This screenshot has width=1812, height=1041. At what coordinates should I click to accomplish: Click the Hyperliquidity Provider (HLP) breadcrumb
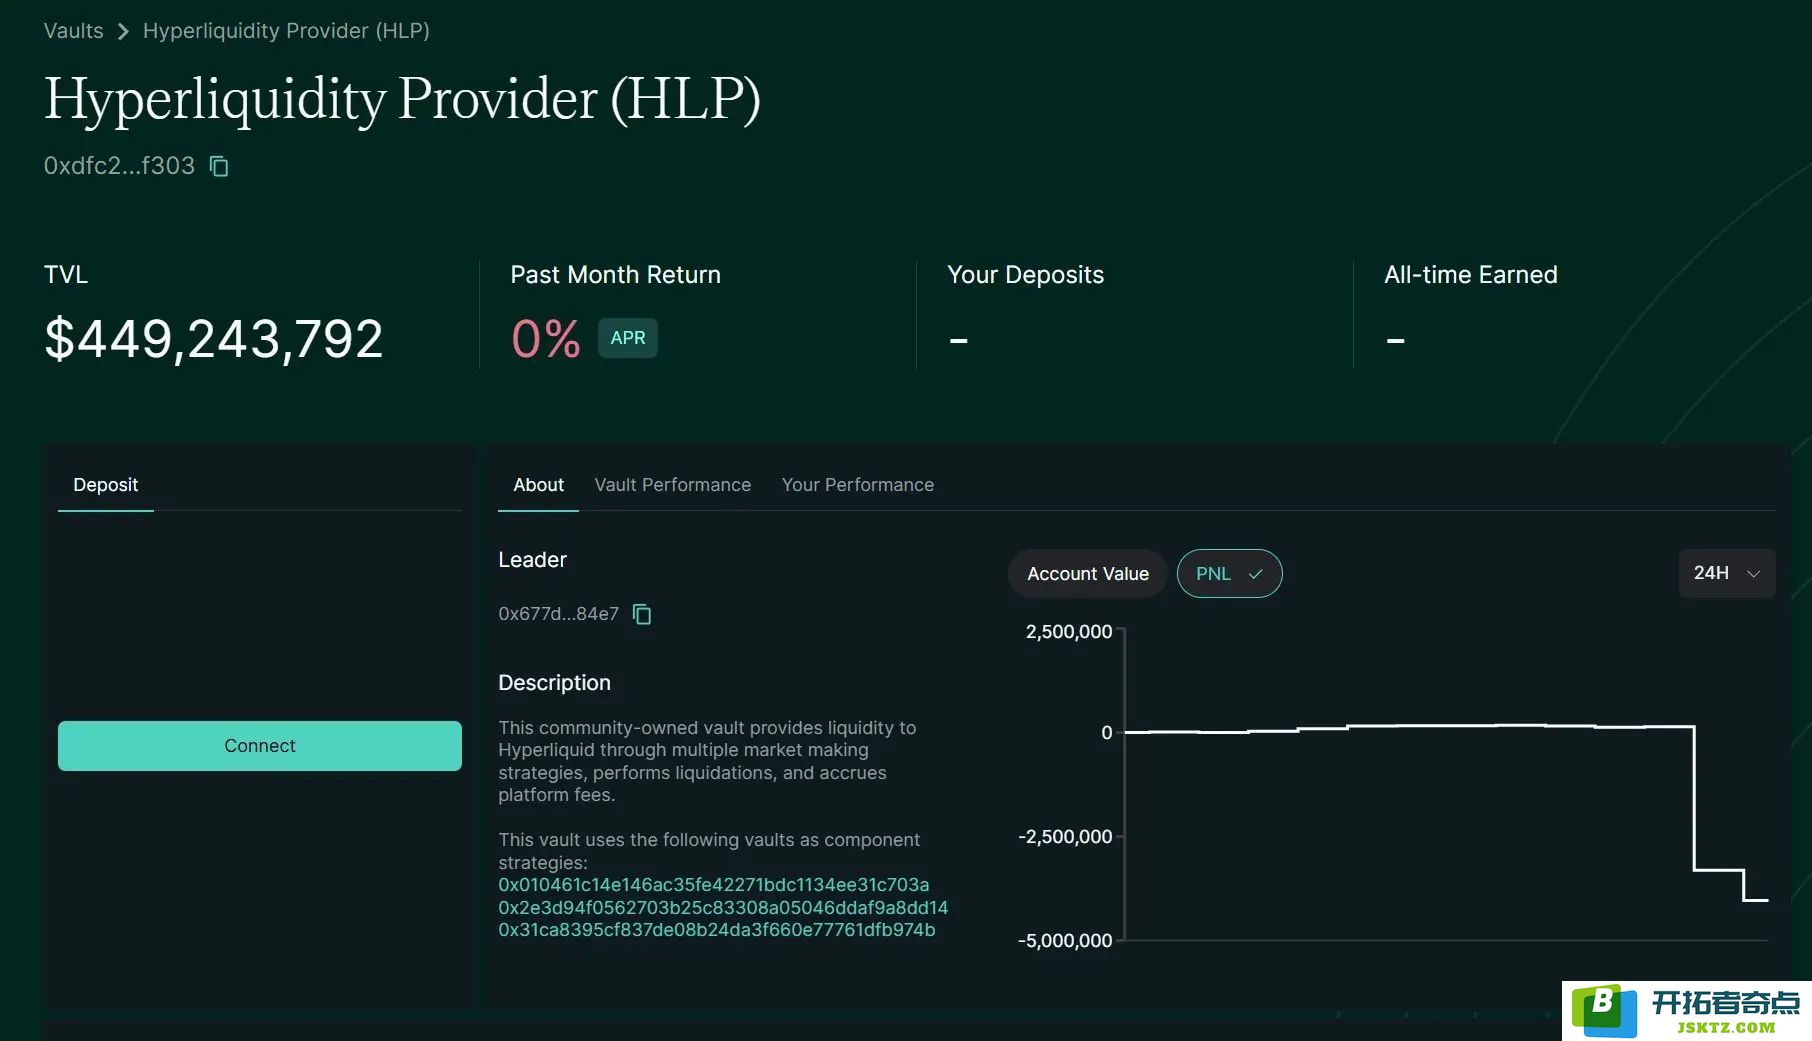point(286,31)
